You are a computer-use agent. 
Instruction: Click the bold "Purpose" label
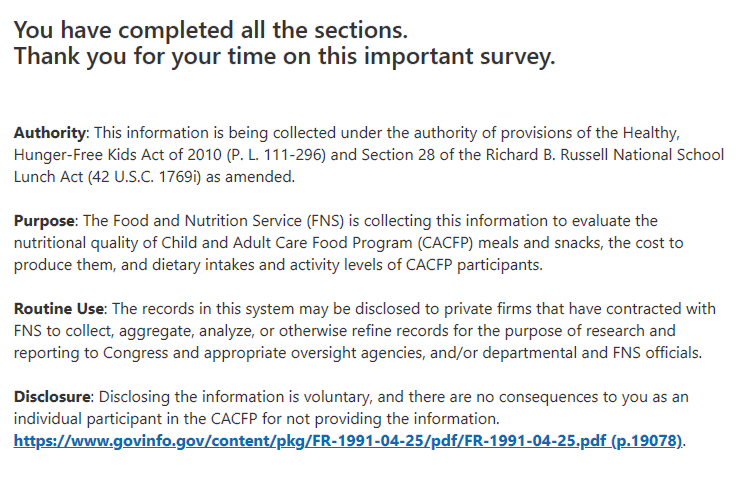tap(44, 221)
